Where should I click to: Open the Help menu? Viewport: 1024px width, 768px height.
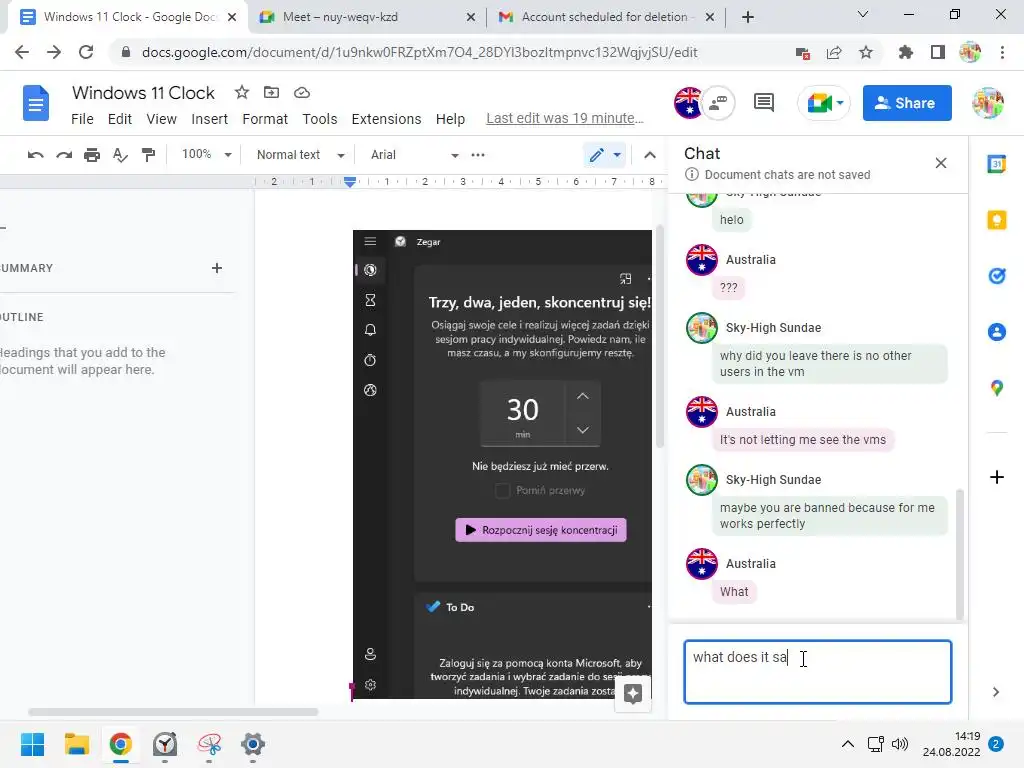pyautogui.click(x=451, y=119)
